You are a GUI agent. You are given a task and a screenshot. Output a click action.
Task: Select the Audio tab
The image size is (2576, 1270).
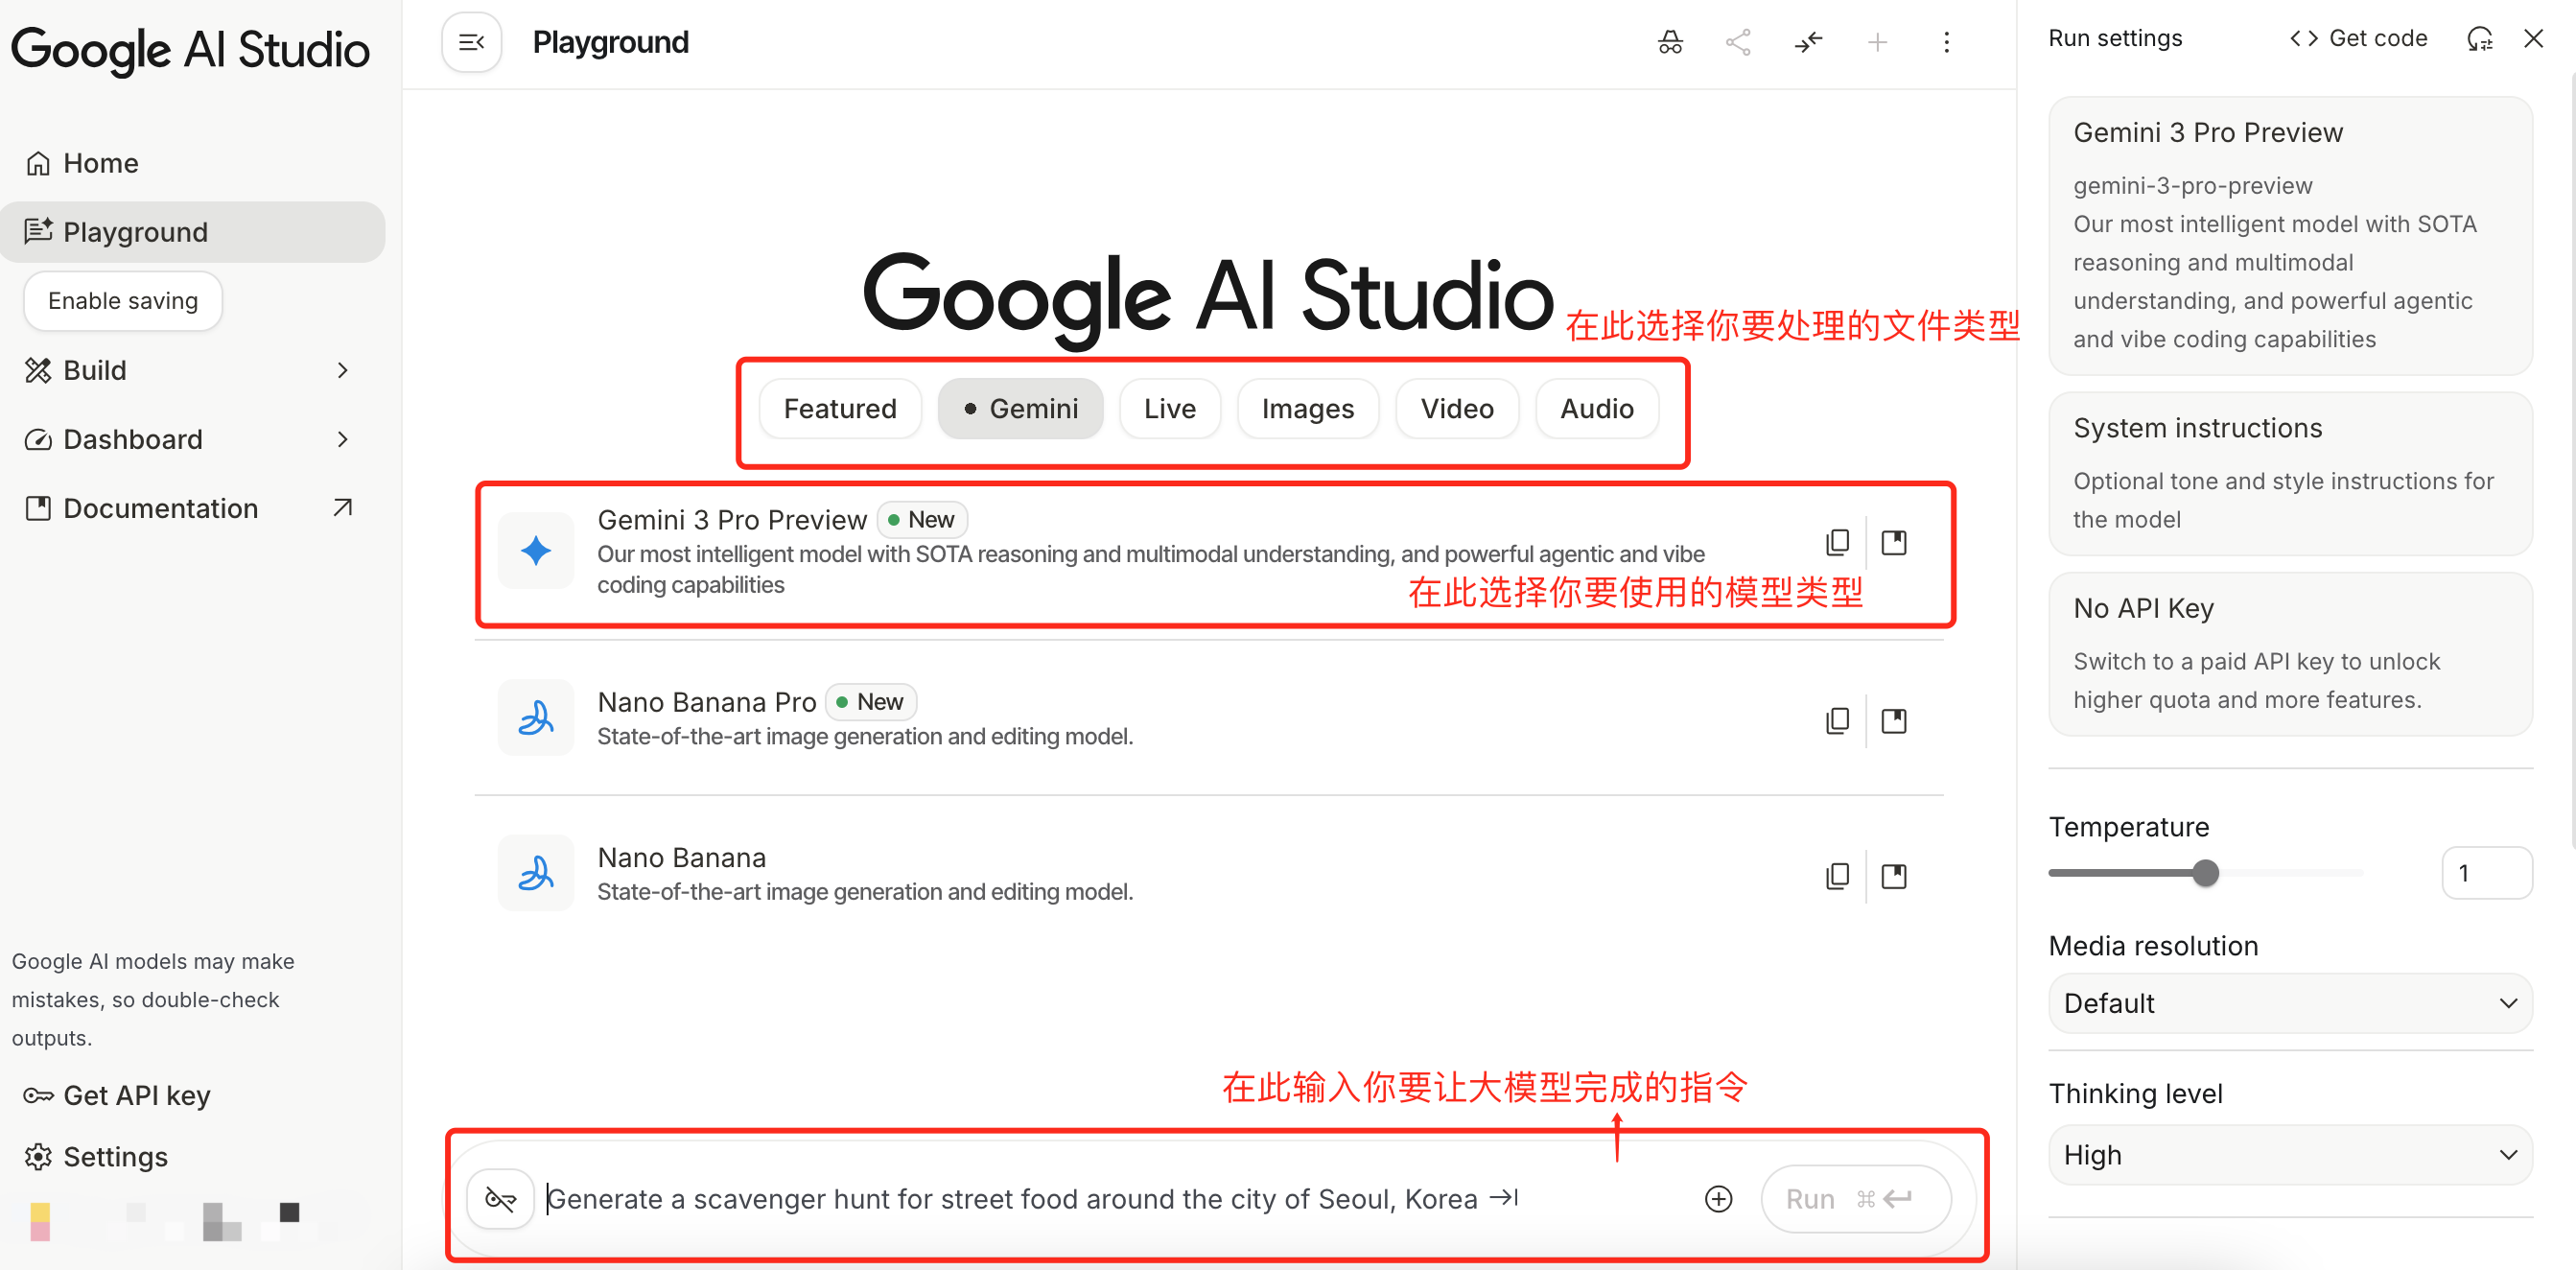pos(1597,409)
